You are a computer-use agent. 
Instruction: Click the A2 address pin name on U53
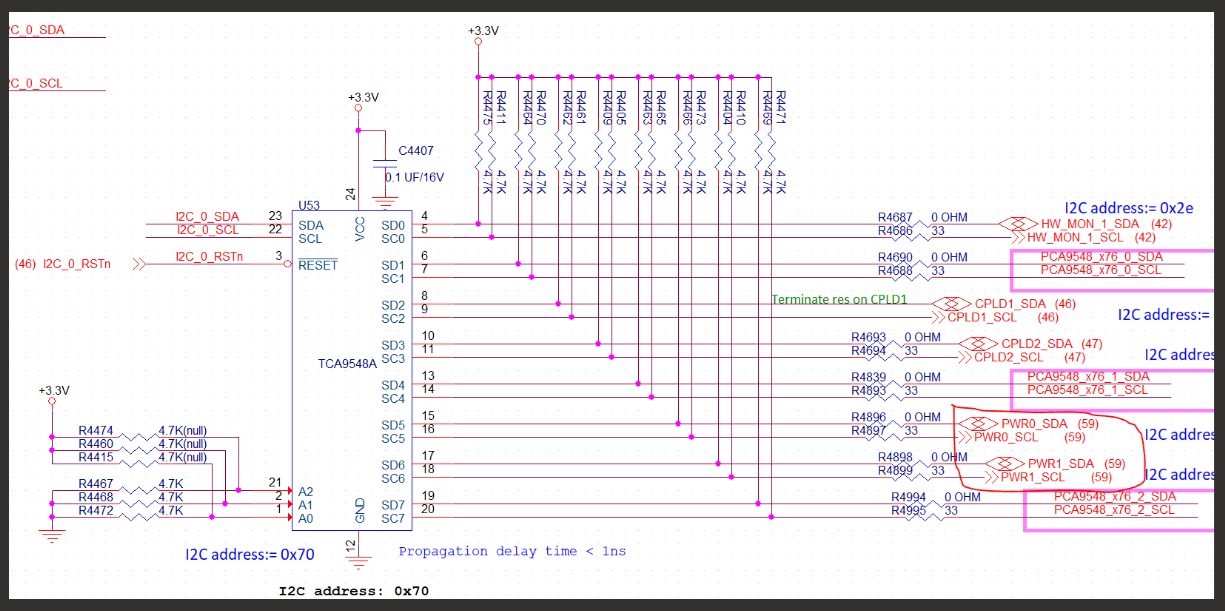[306, 491]
